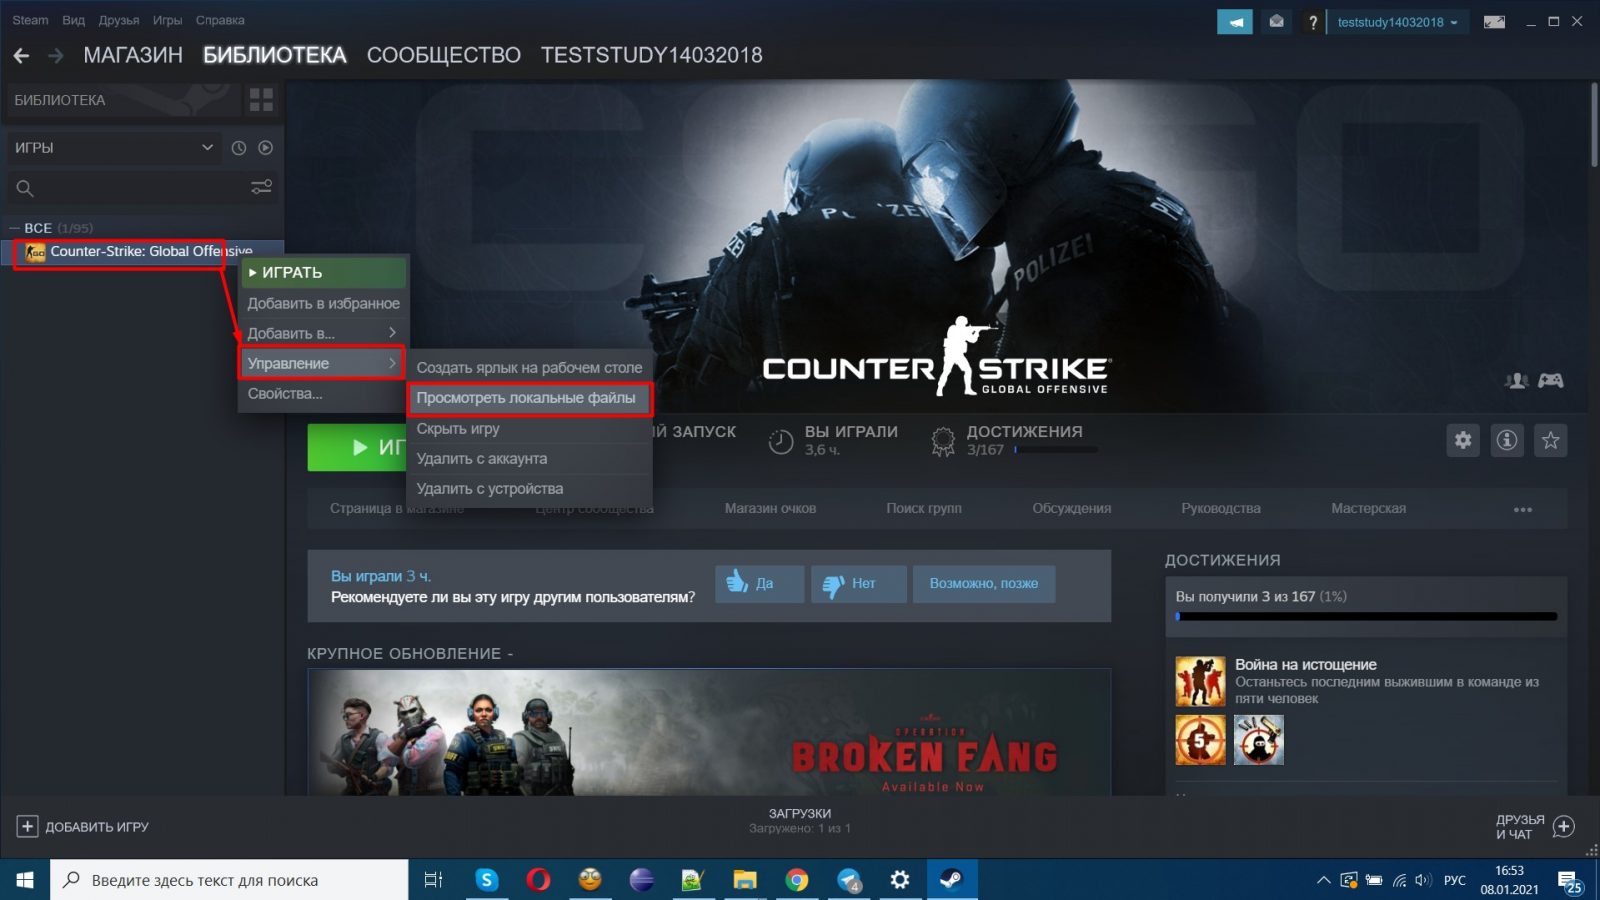Click Нет thumbs-down button

point(859,583)
